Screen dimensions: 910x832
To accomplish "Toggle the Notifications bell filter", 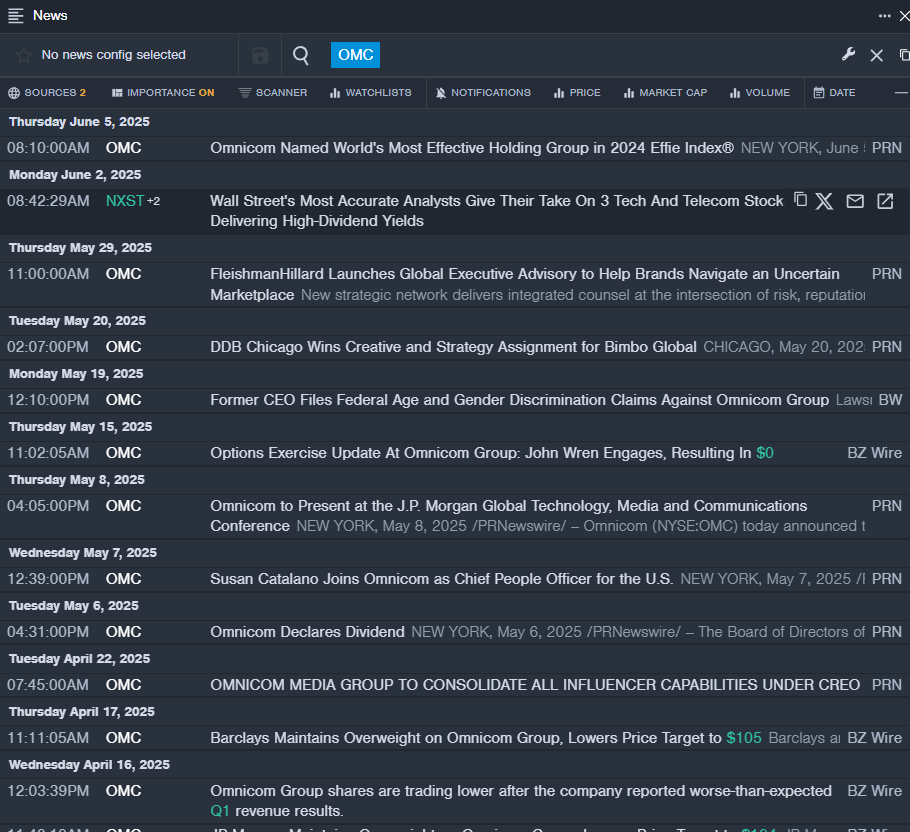I will (x=483, y=92).
